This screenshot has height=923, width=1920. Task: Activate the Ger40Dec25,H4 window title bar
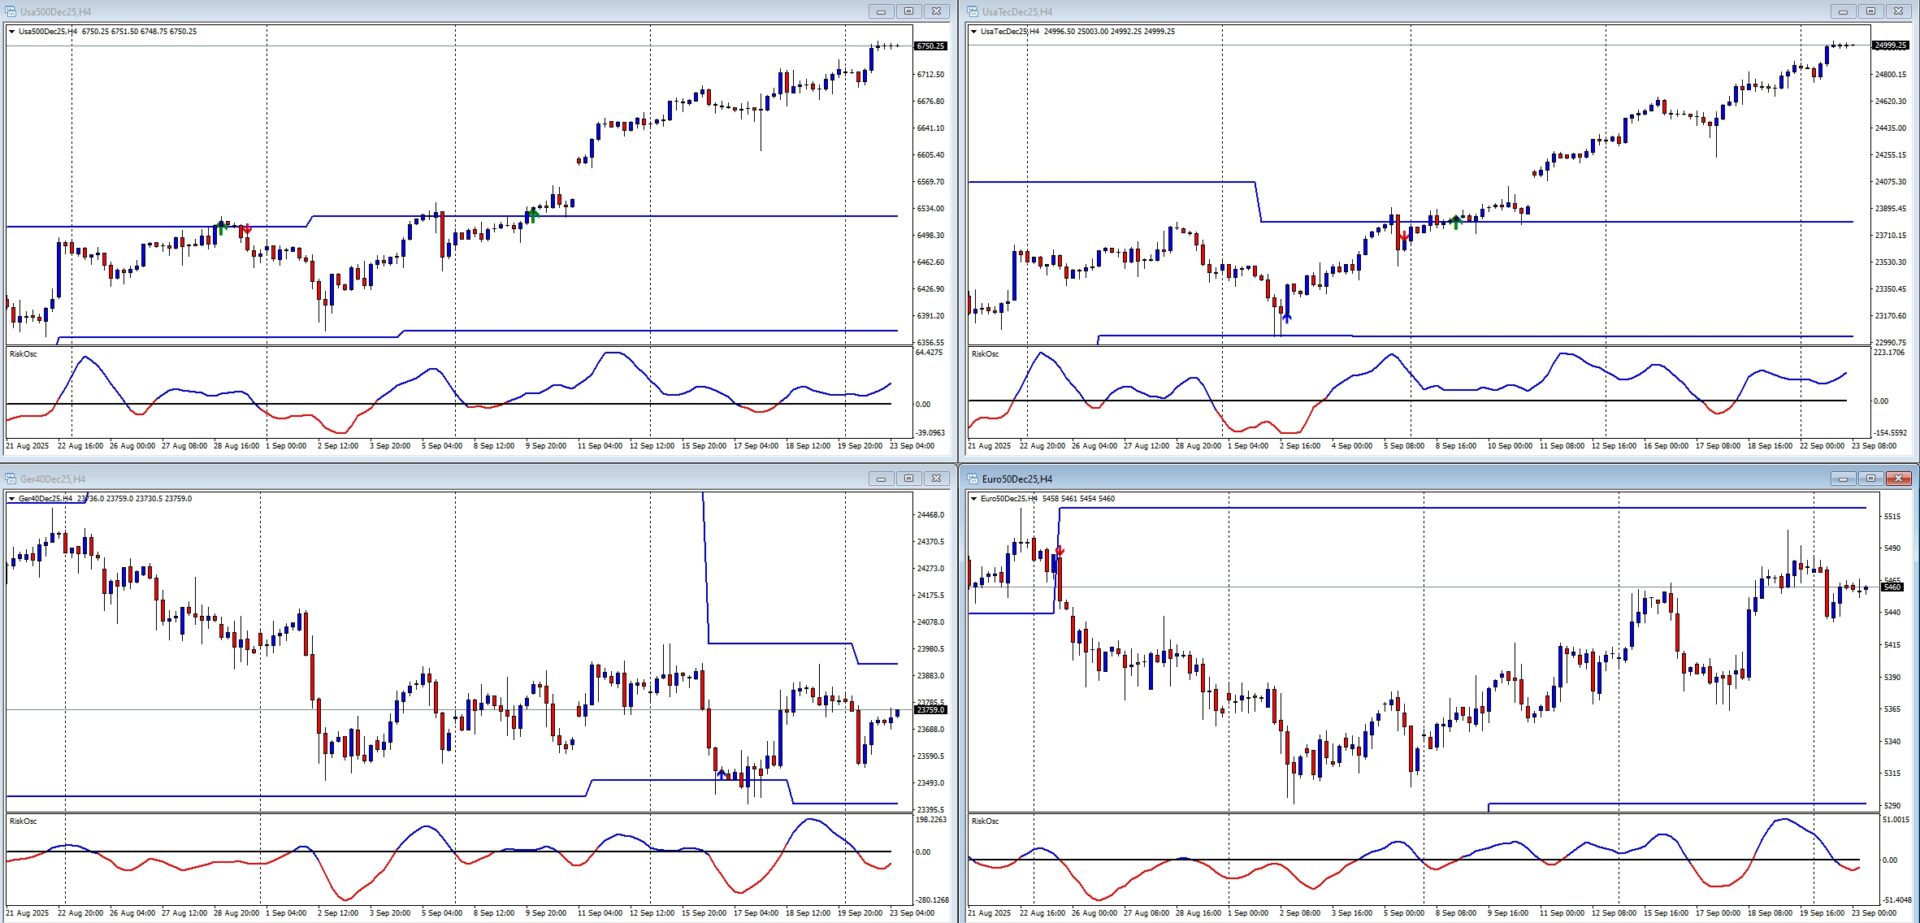point(400,479)
